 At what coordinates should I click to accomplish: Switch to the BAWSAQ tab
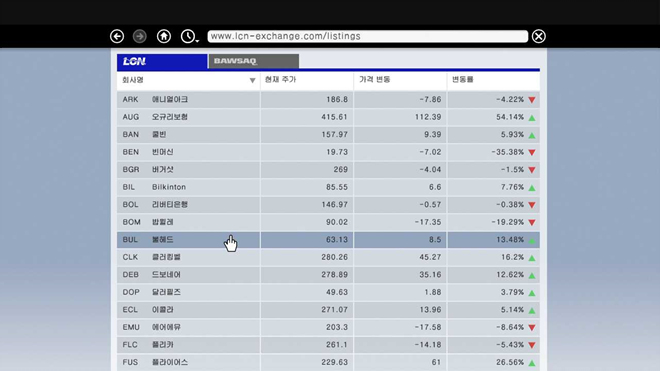pos(254,61)
